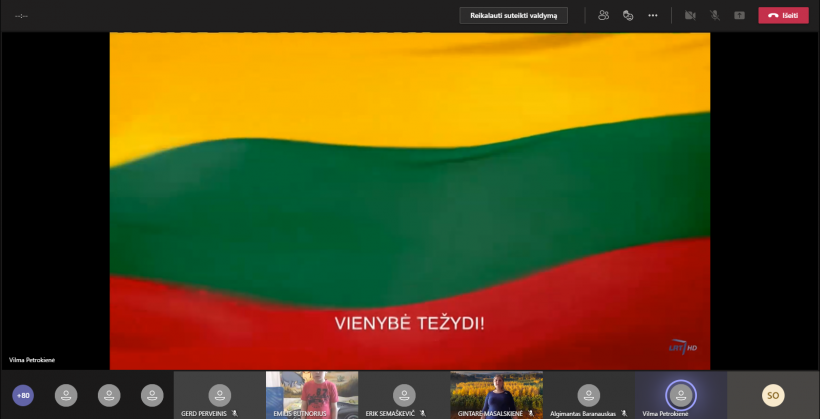
Task: Open the more actions ellipsis menu
Action: (653, 15)
